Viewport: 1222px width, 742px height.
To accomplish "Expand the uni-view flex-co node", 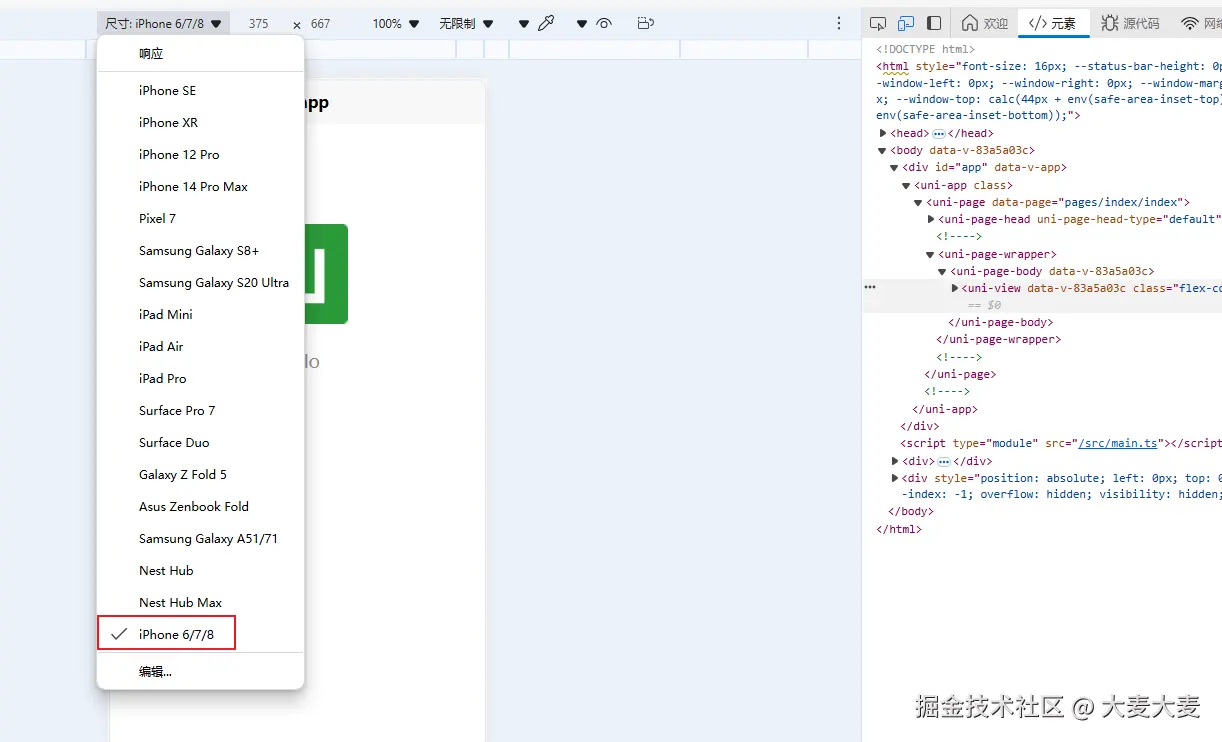I will pos(954,288).
